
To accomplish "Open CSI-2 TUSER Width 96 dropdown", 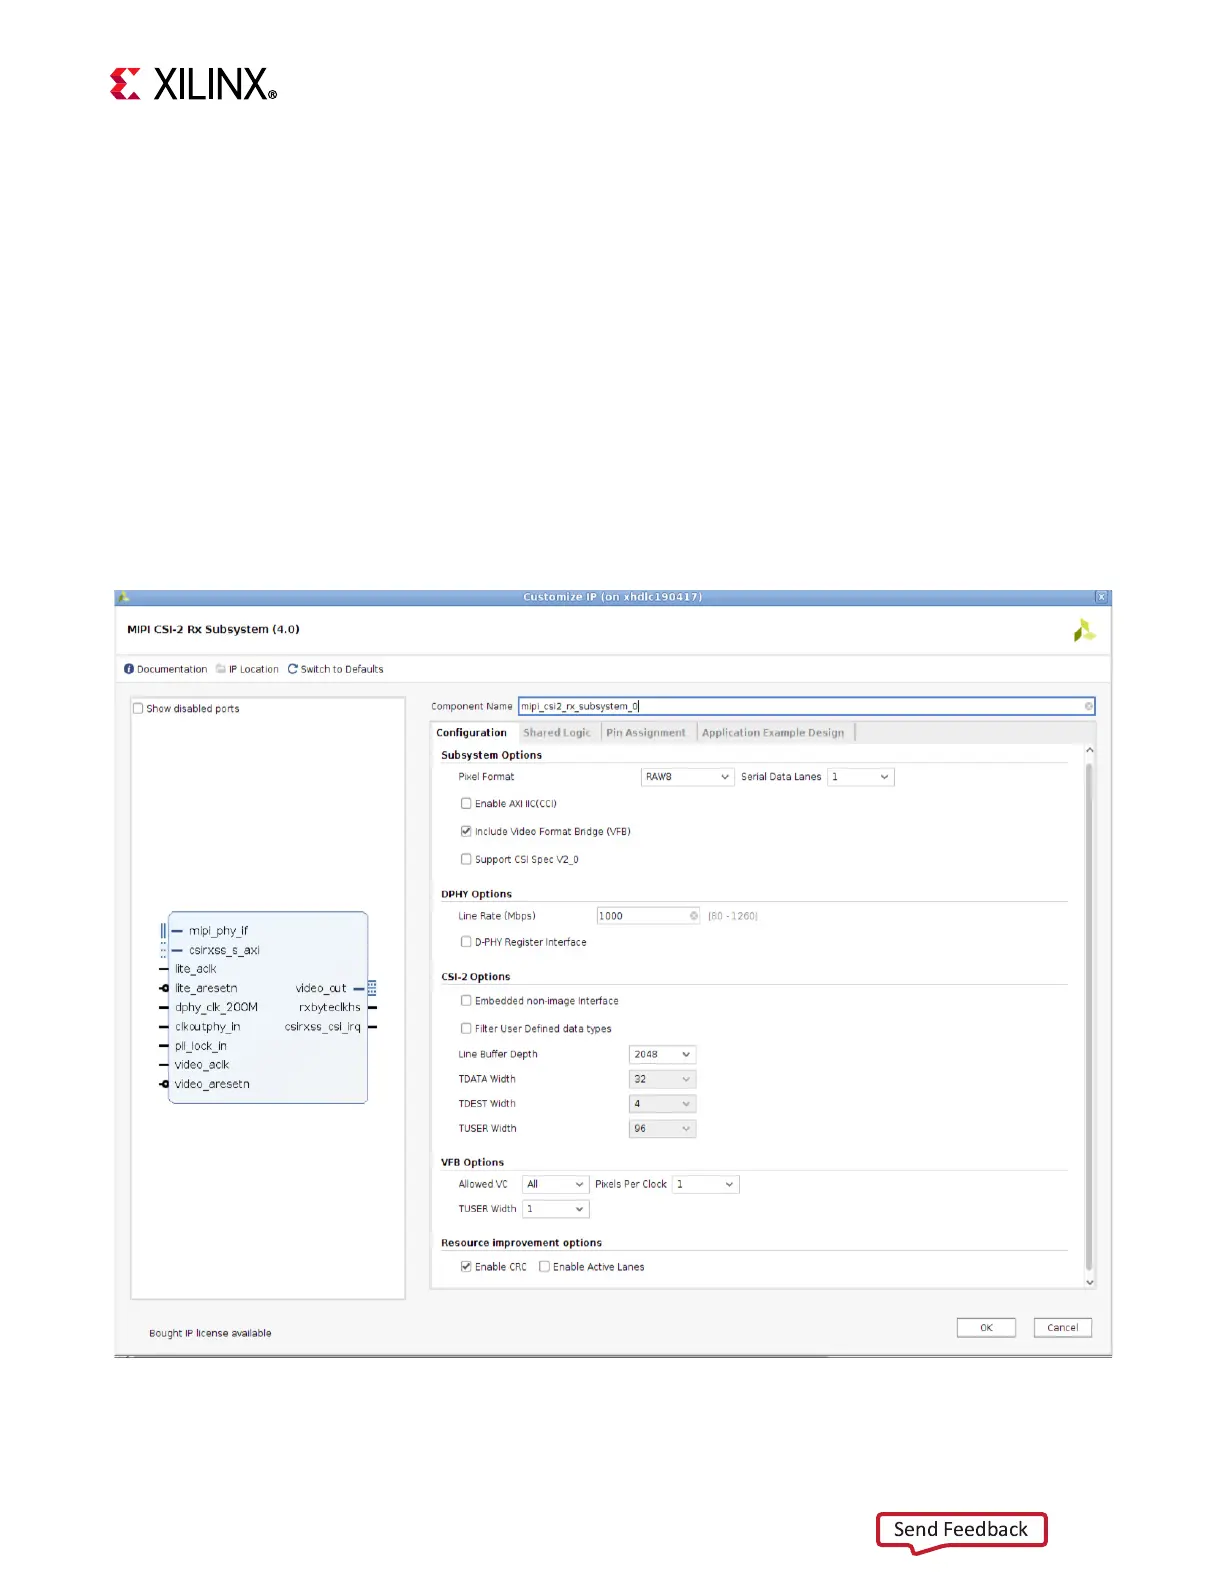I will (662, 1128).
